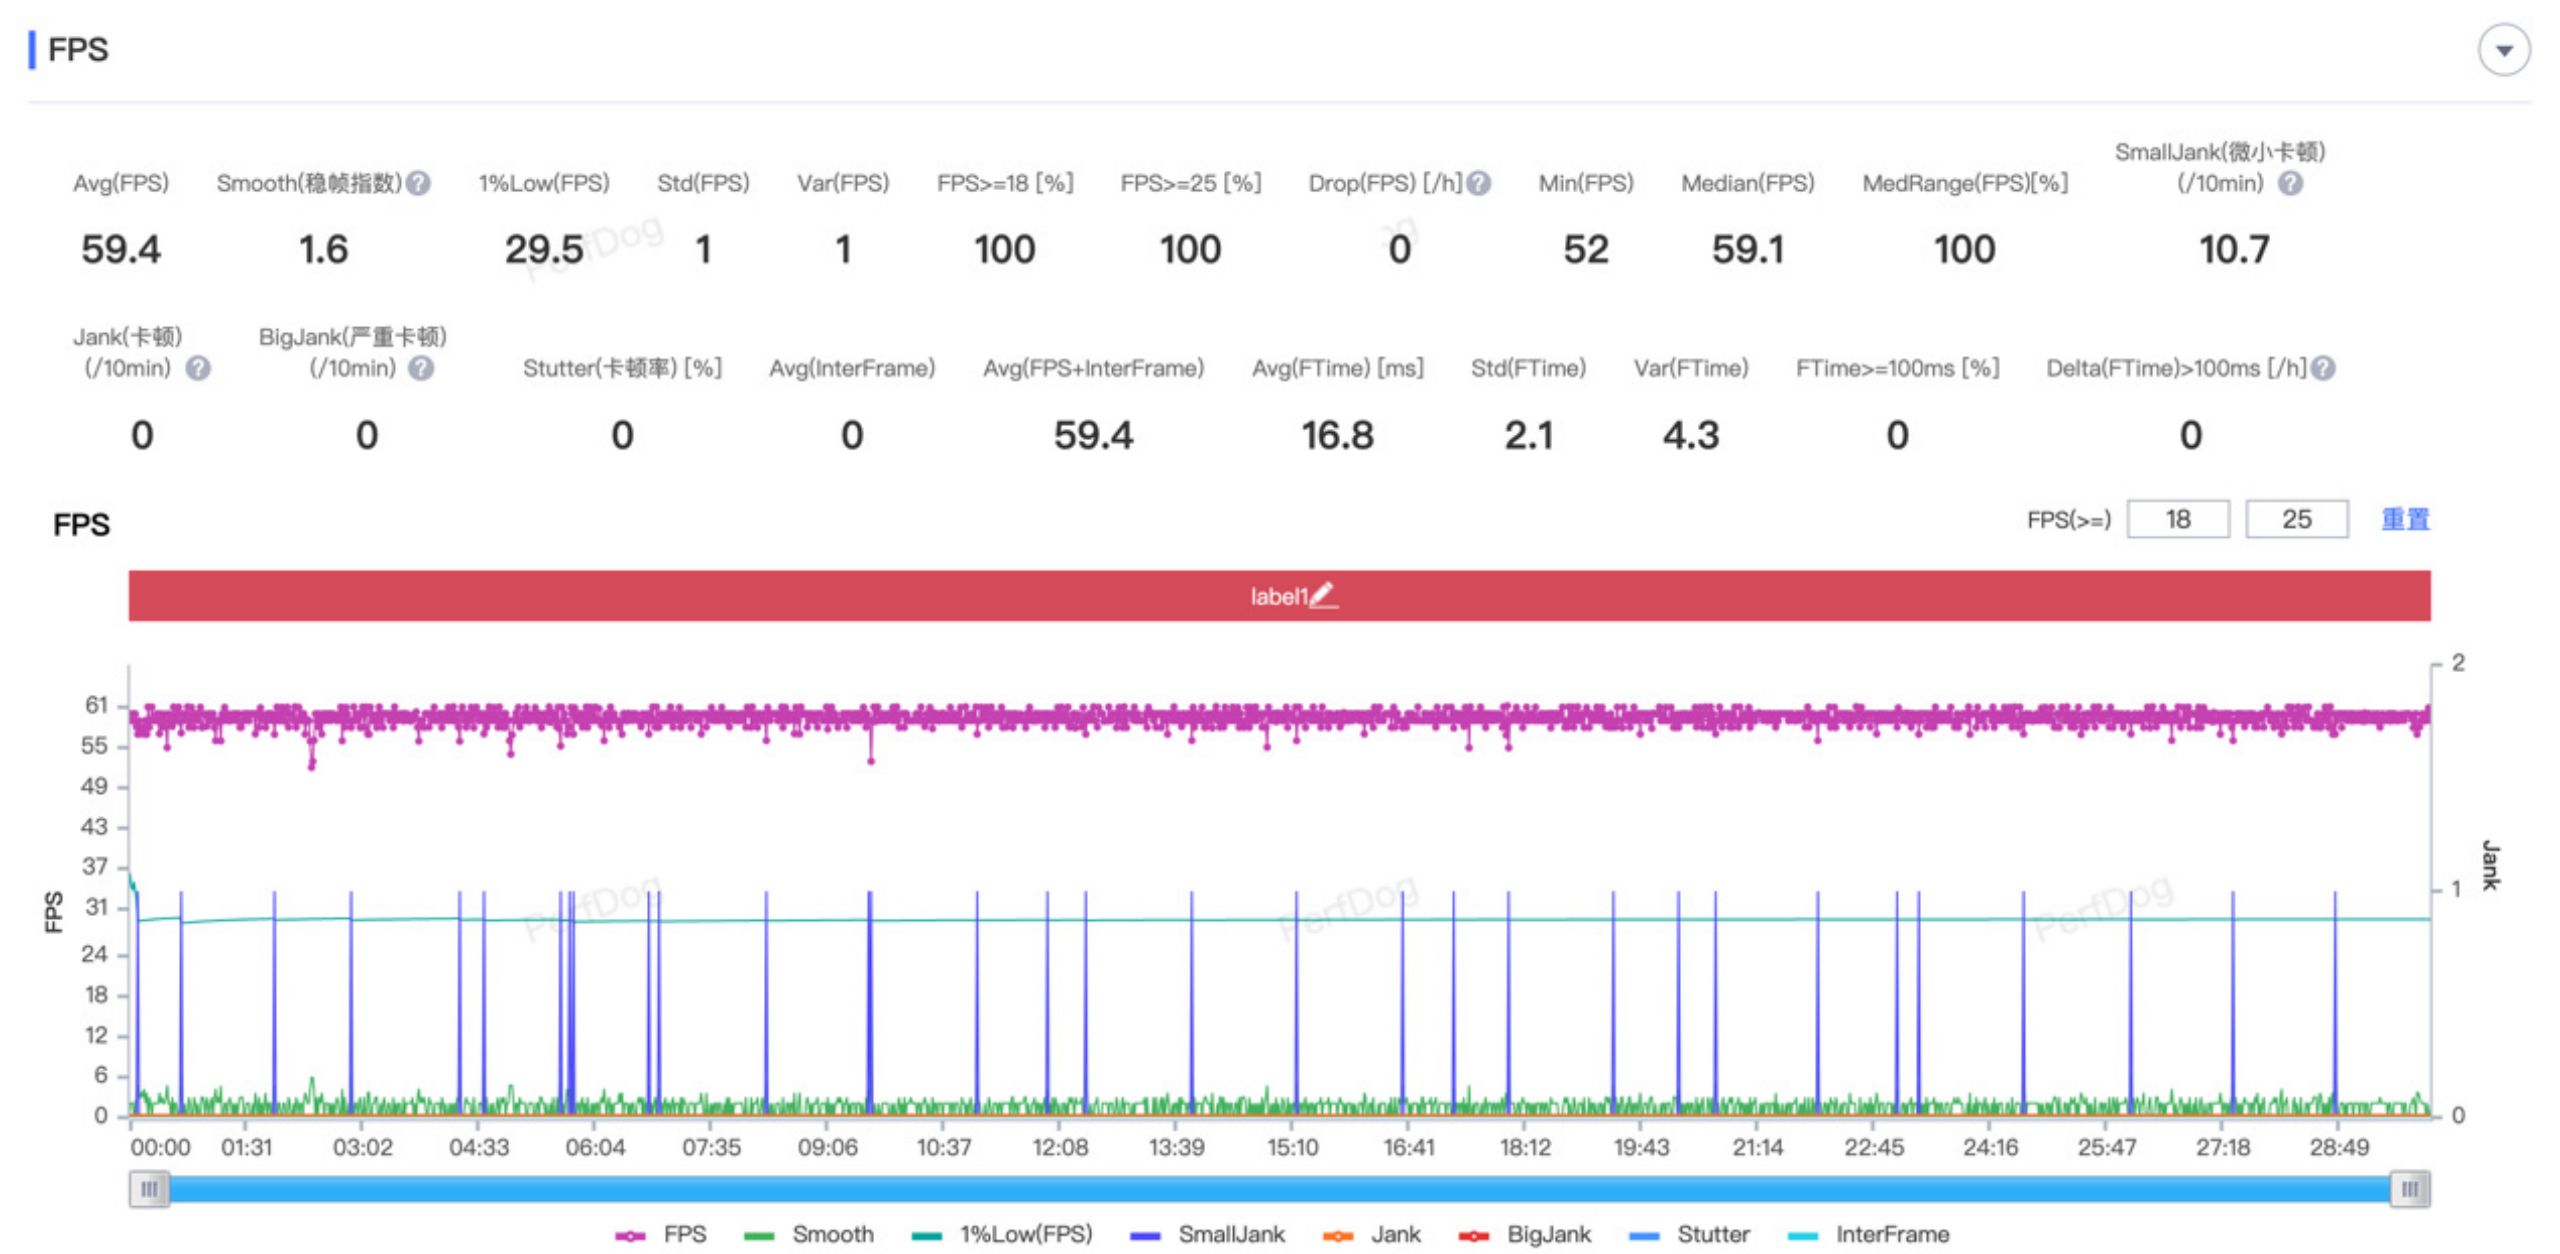Click help icon next to BigJank /10min

click(422, 368)
